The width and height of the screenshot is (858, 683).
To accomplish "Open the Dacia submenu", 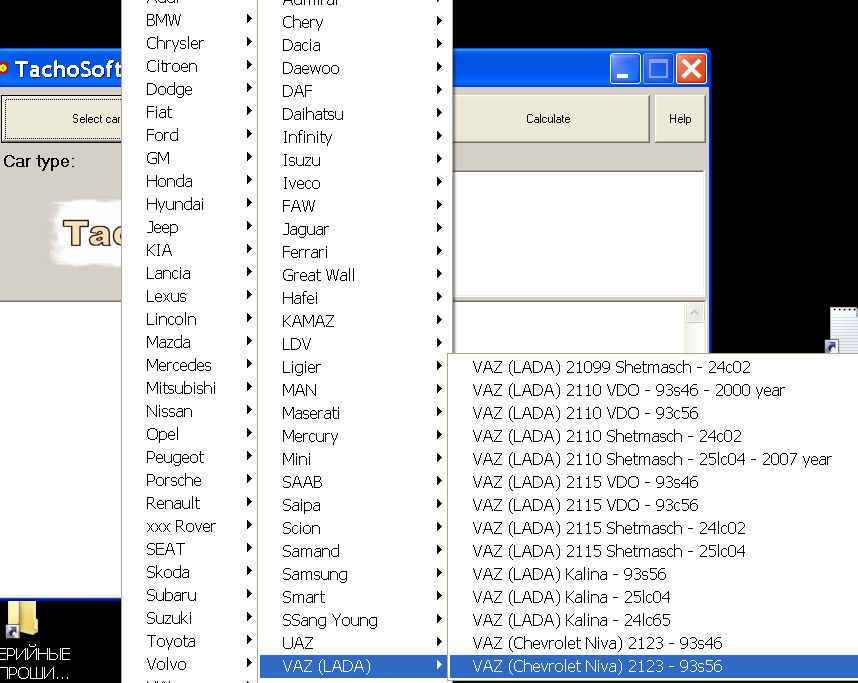I will point(354,45).
